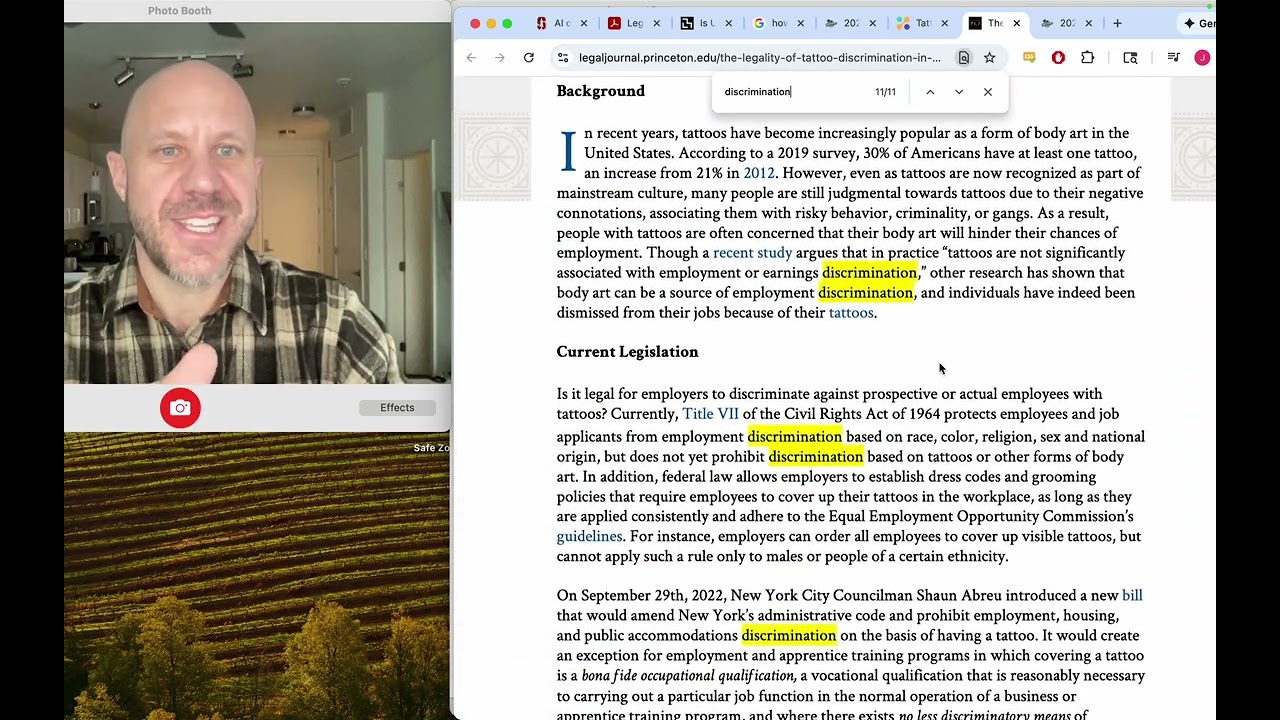The width and height of the screenshot is (1280, 720).
Task: Bookmark this page with the star icon
Action: tap(989, 58)
